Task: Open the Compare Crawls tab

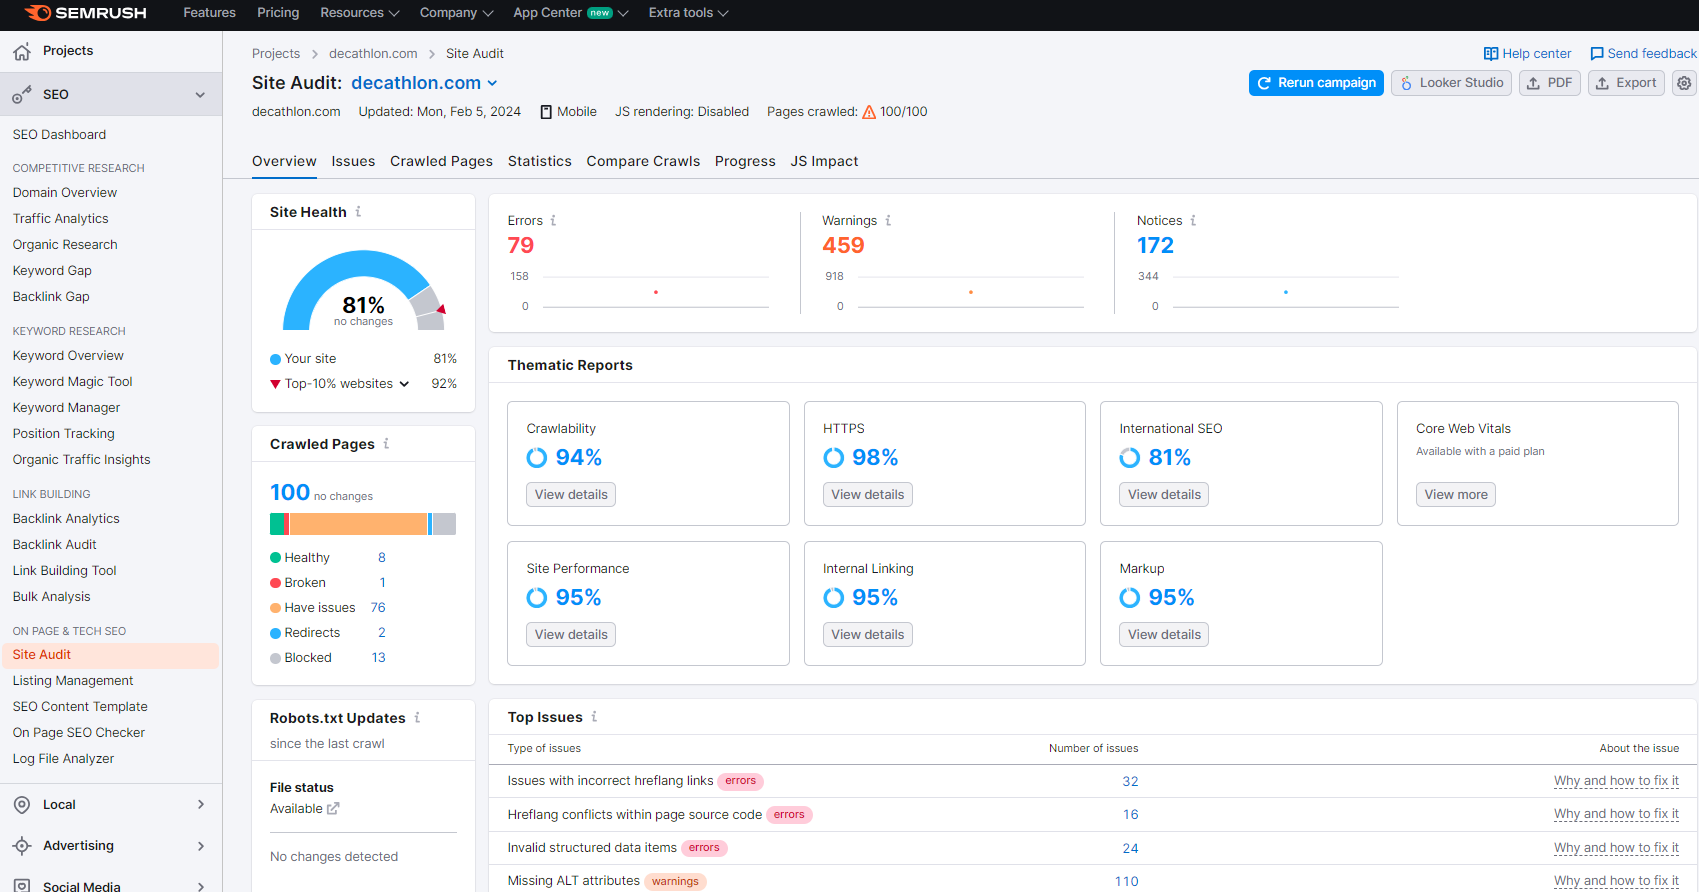Action: [x=643, y=162]
